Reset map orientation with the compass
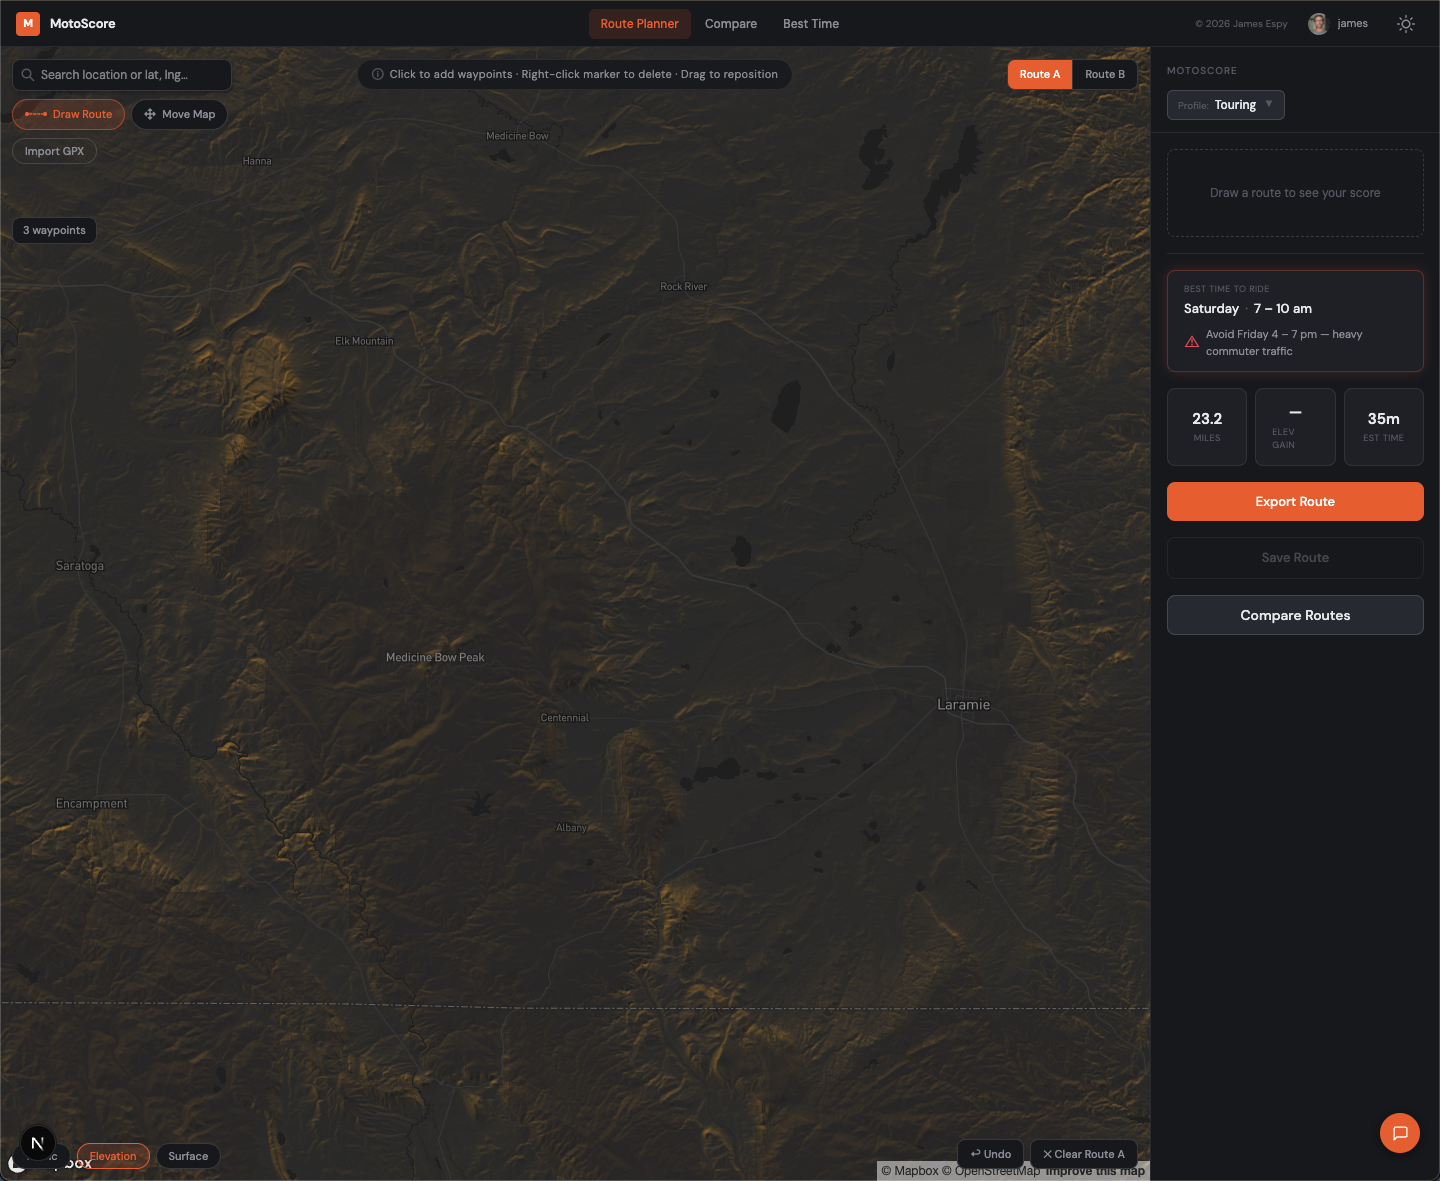 coord(38,1143)
